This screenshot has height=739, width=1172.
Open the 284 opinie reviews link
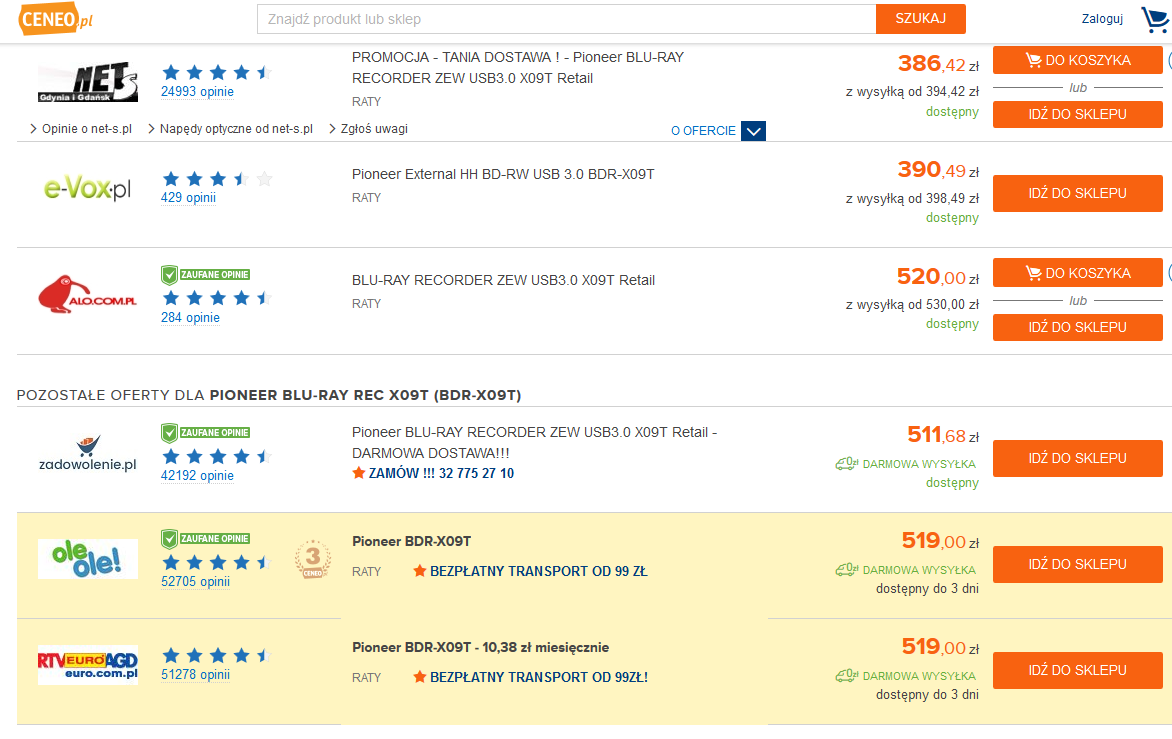pyautogui.click(x=191, y=318)
